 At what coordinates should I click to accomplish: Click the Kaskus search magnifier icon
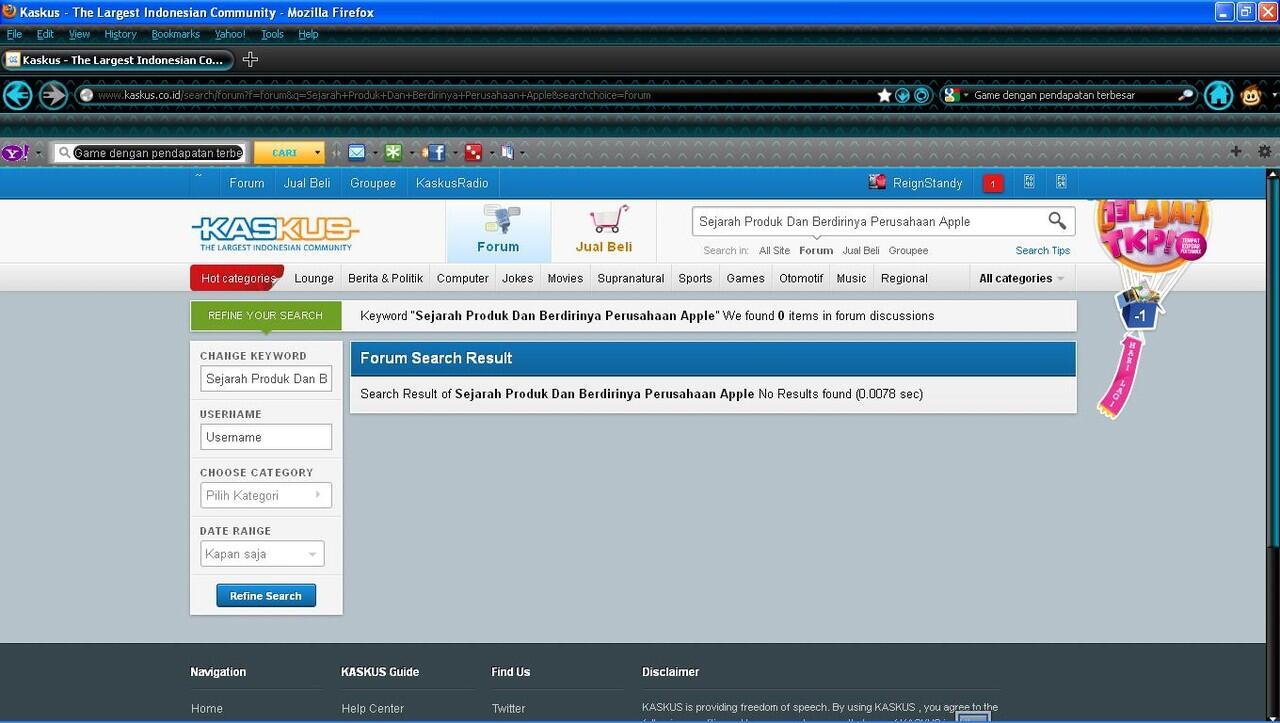coord(1057,221)
